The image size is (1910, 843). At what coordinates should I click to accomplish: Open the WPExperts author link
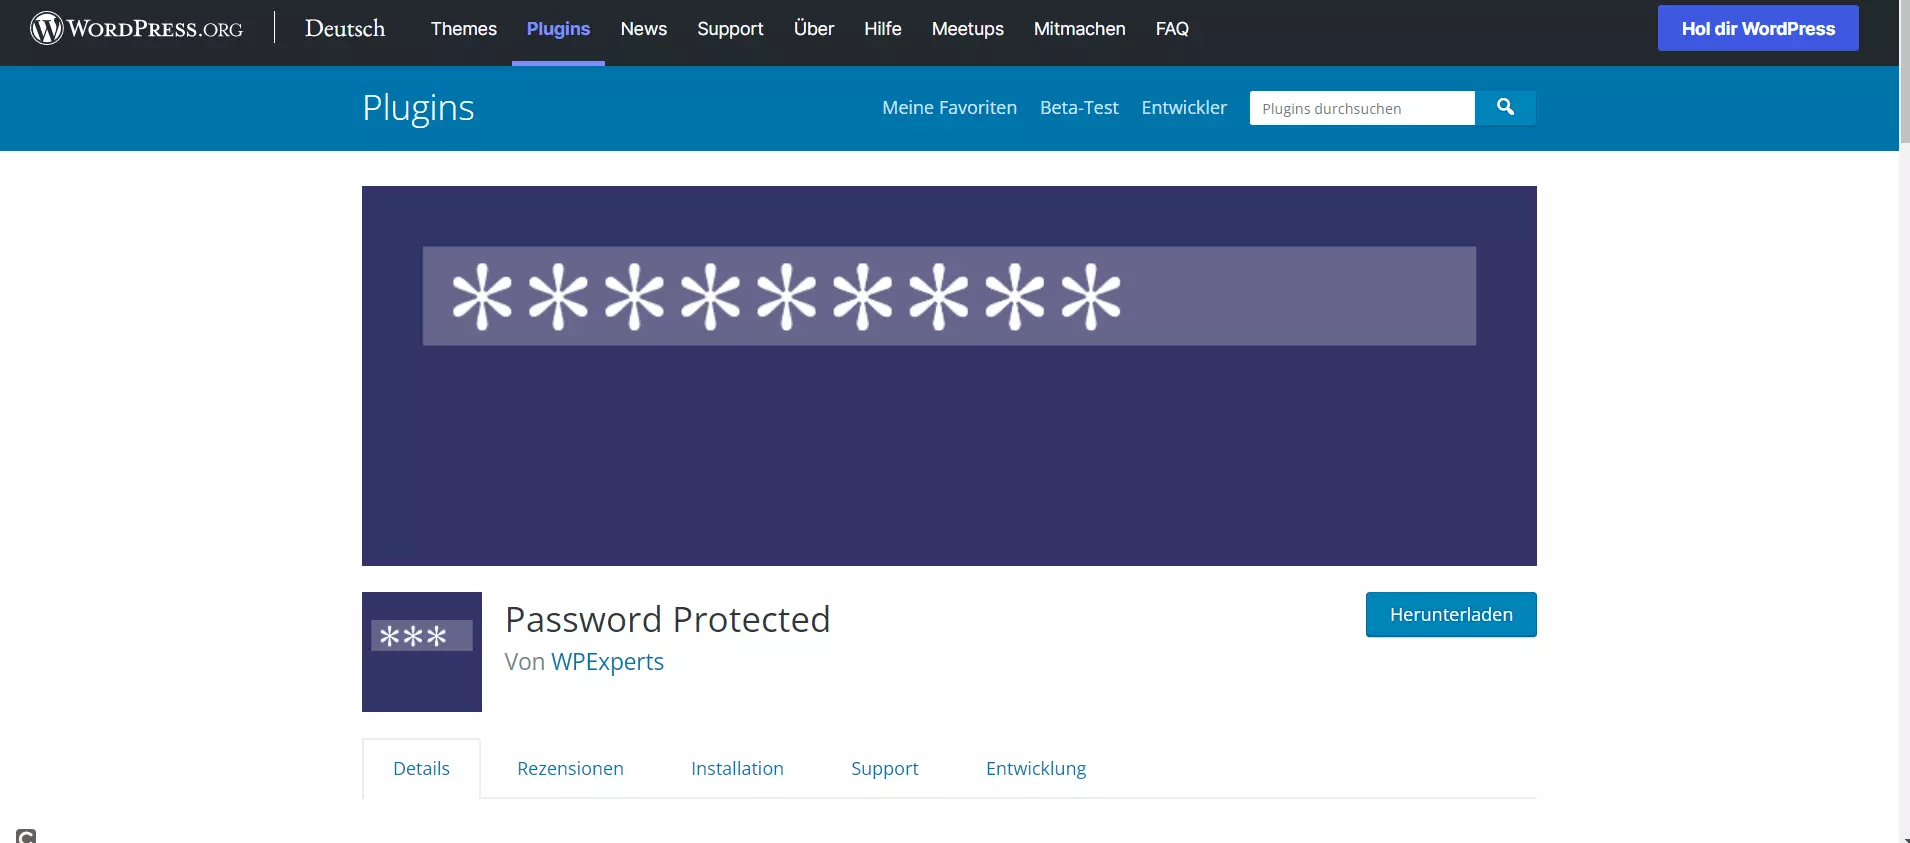click(607, 662)
